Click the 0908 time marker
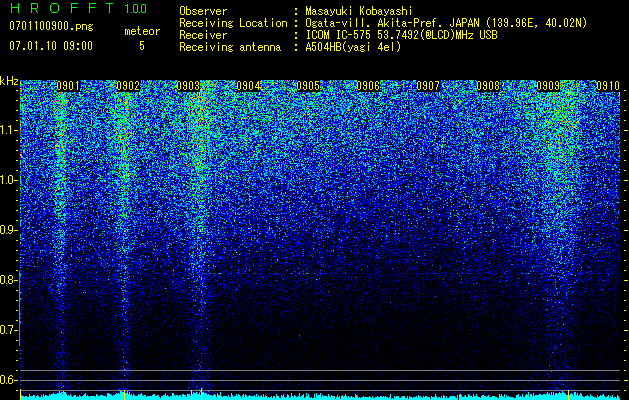The width and height of the screenshot is (629, 400). tap(488, 86)
